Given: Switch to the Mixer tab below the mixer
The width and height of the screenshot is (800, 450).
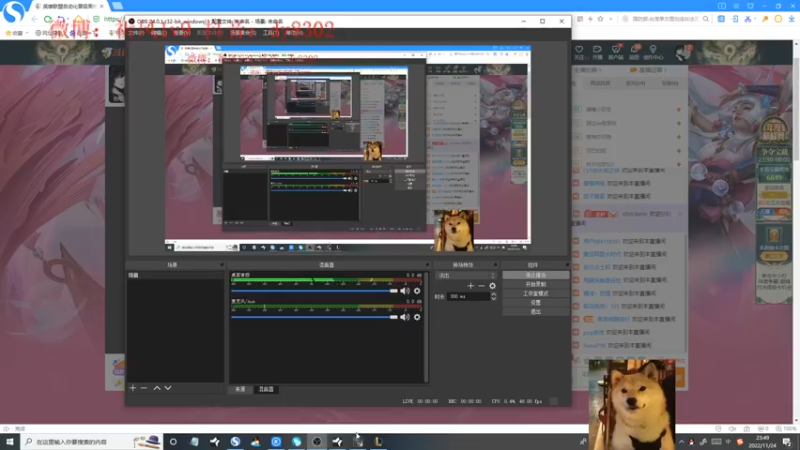Looking at the screenshot, I should (266, 389).
